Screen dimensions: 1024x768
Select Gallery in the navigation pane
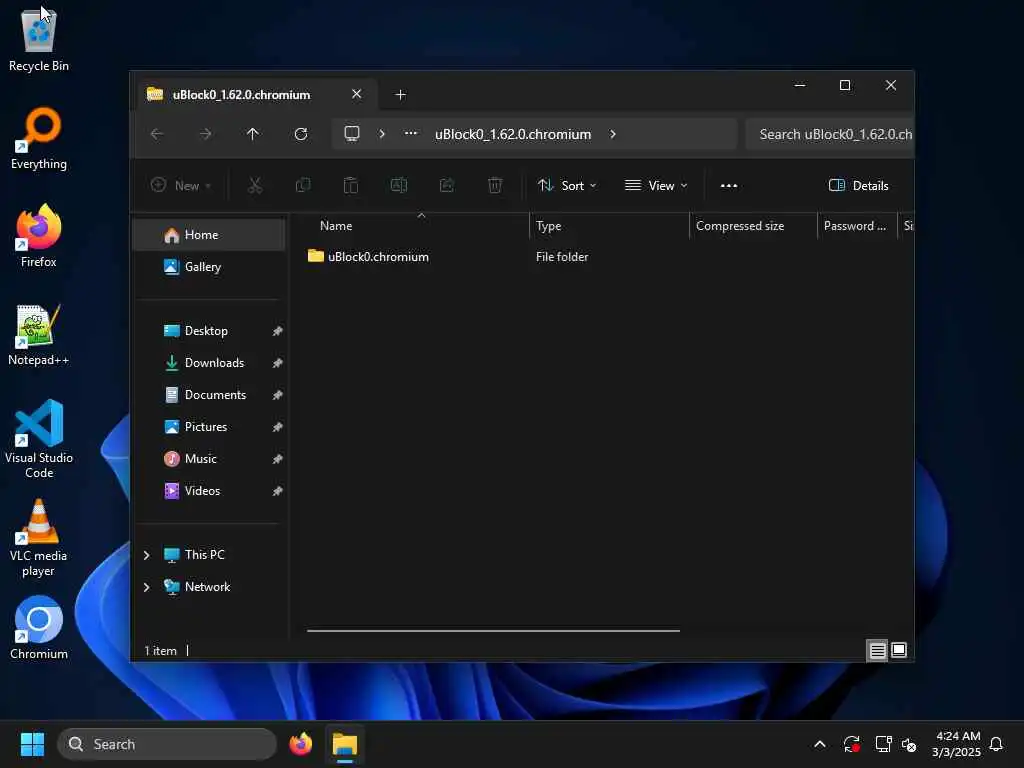pyautogui.click(x=209, y=266)
